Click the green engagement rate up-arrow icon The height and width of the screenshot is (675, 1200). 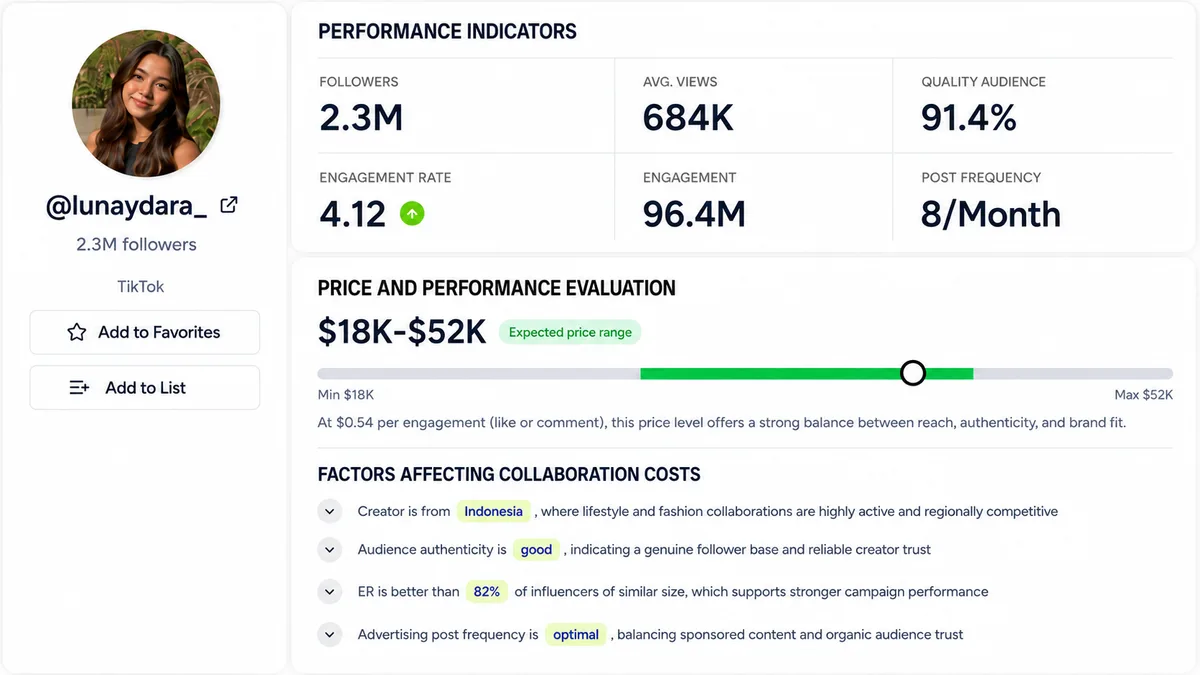click(412, 213)
